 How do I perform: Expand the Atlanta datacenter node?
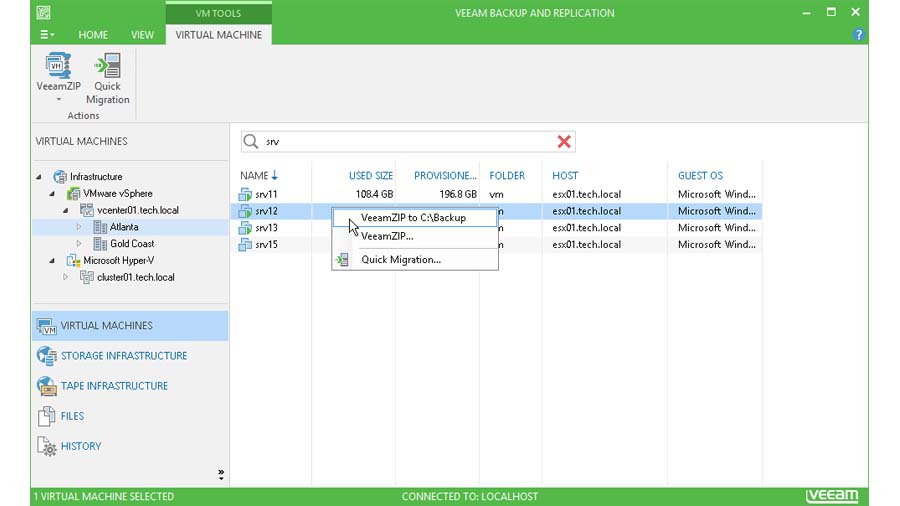[79, 227]
